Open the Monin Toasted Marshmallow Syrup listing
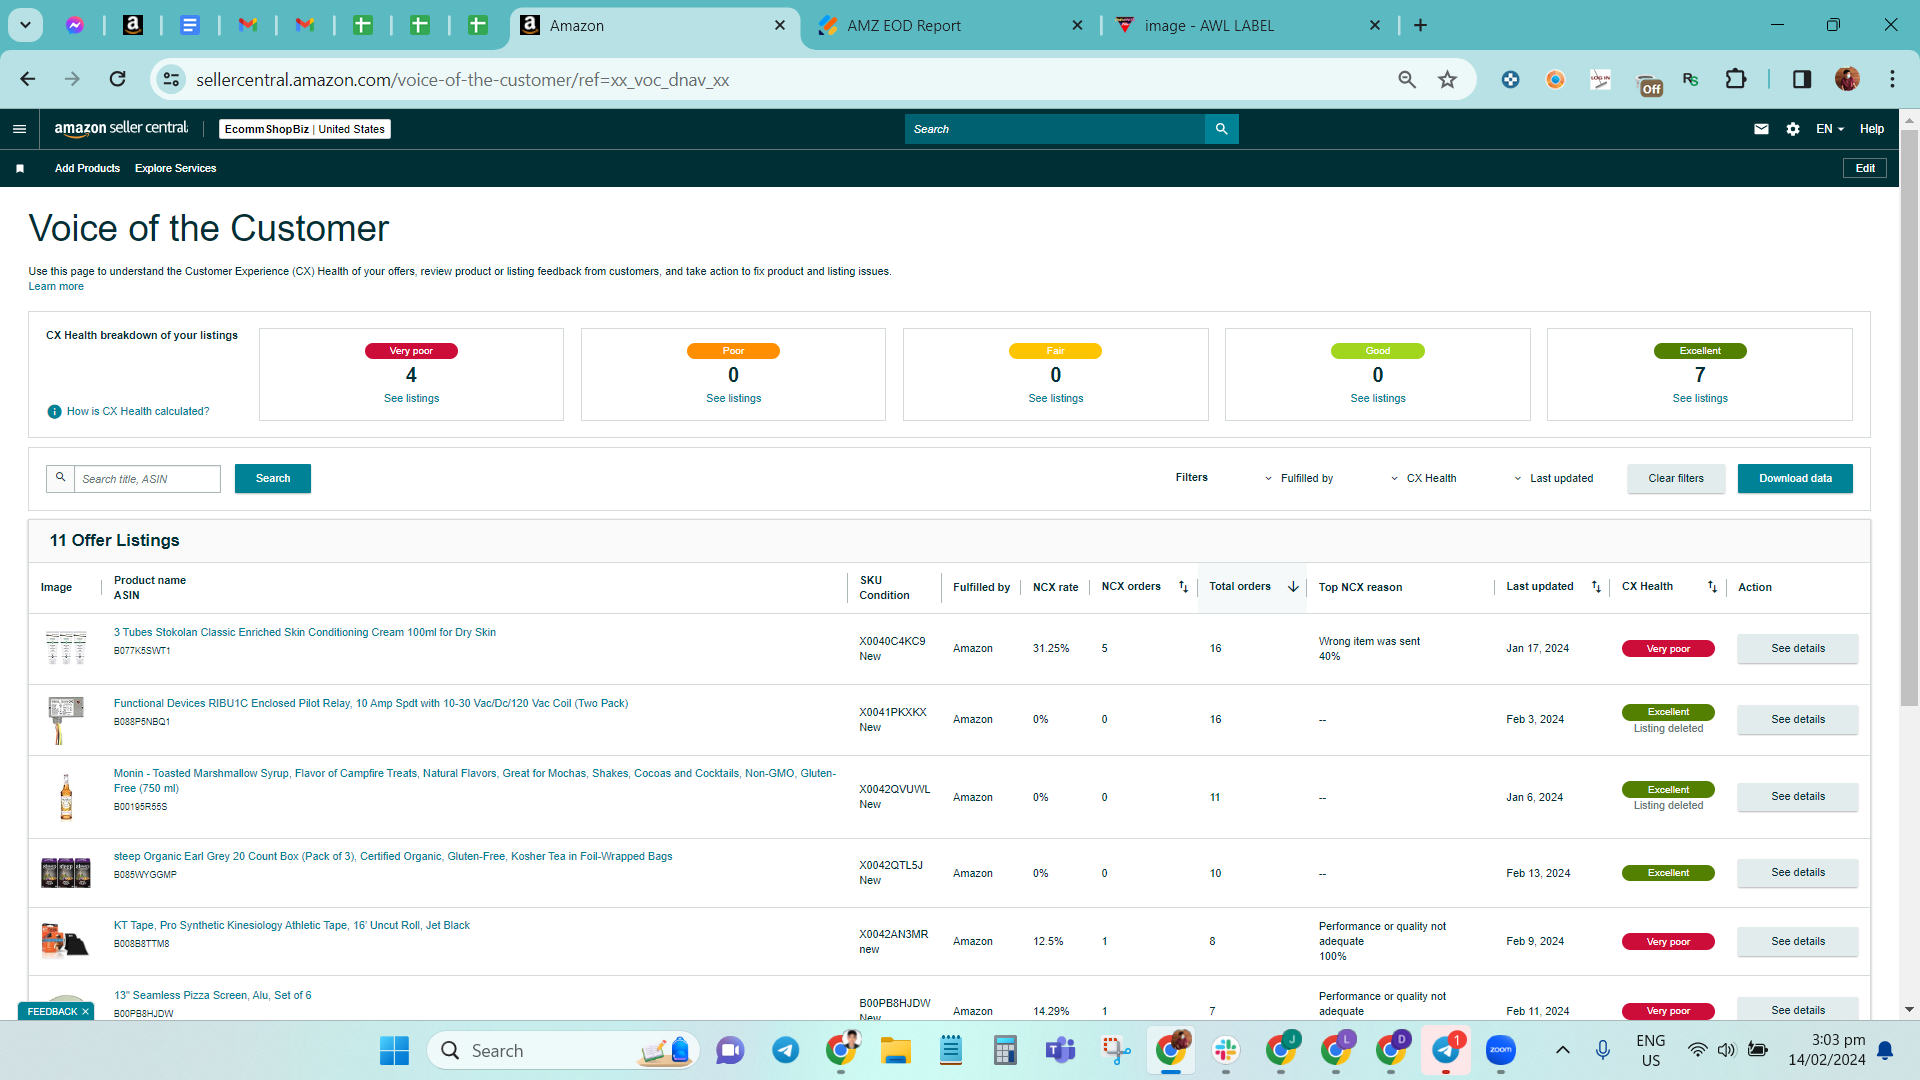This screenshot has height=1080, width=1920. (x=474, y=781)
